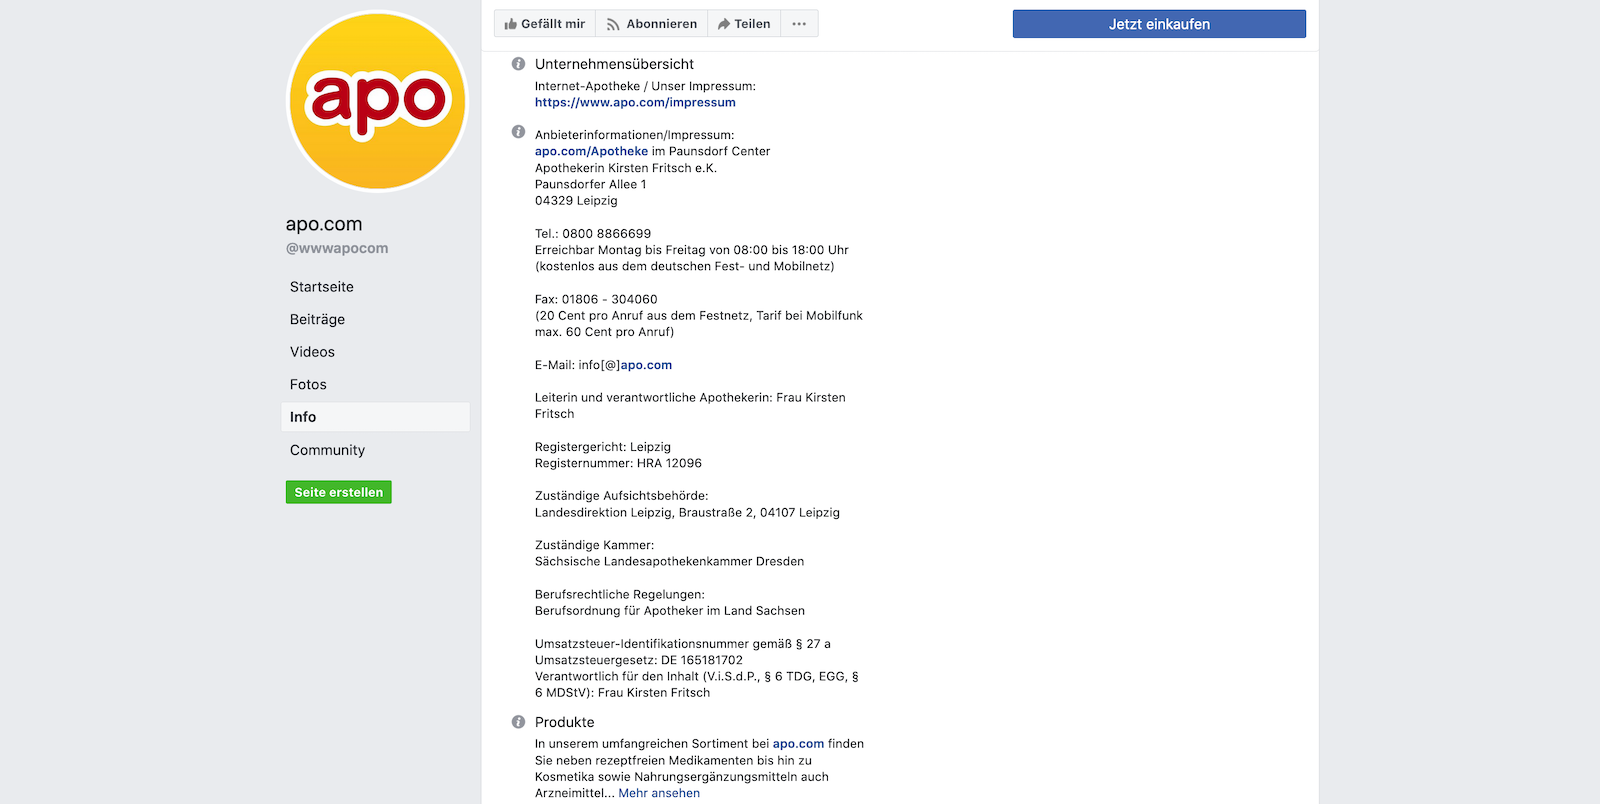Click the apo.com link in Produkte text
This screenshot has height=804, width=1600.
coord(798,744)
